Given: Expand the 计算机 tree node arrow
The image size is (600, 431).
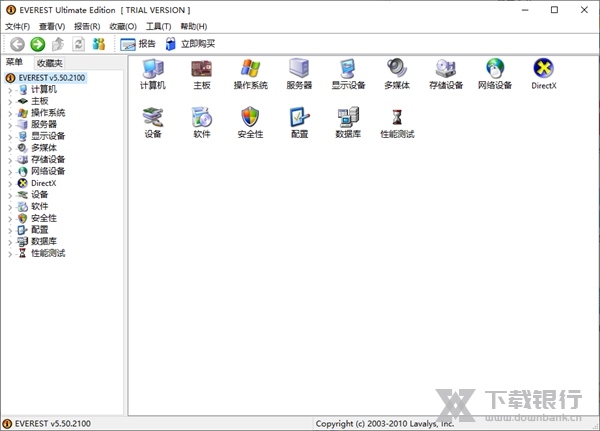Looking at the screenshot, I should [10, 89].
